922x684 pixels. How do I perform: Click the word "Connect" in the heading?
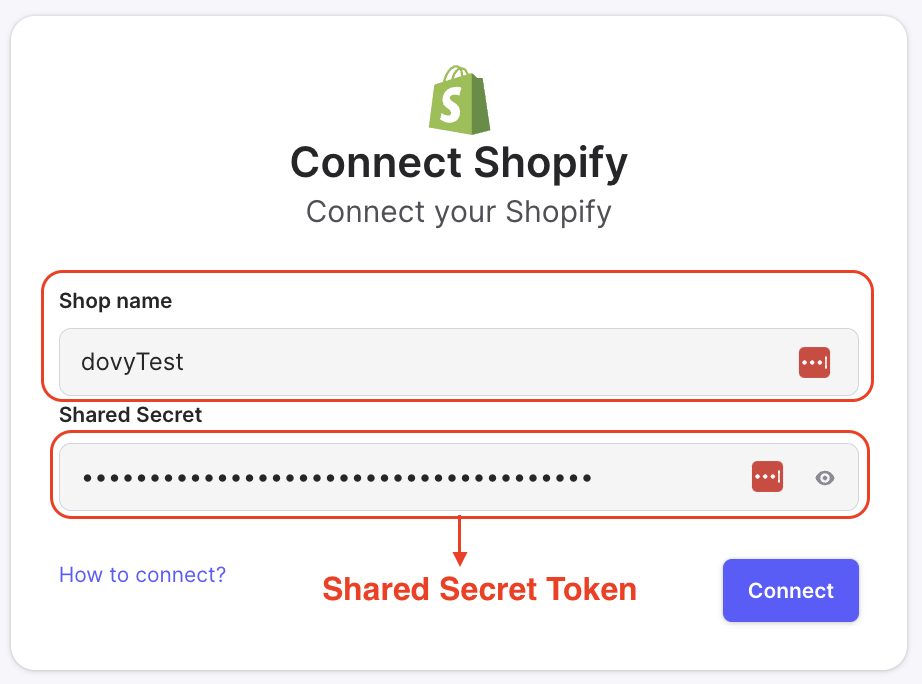[376, 162]
